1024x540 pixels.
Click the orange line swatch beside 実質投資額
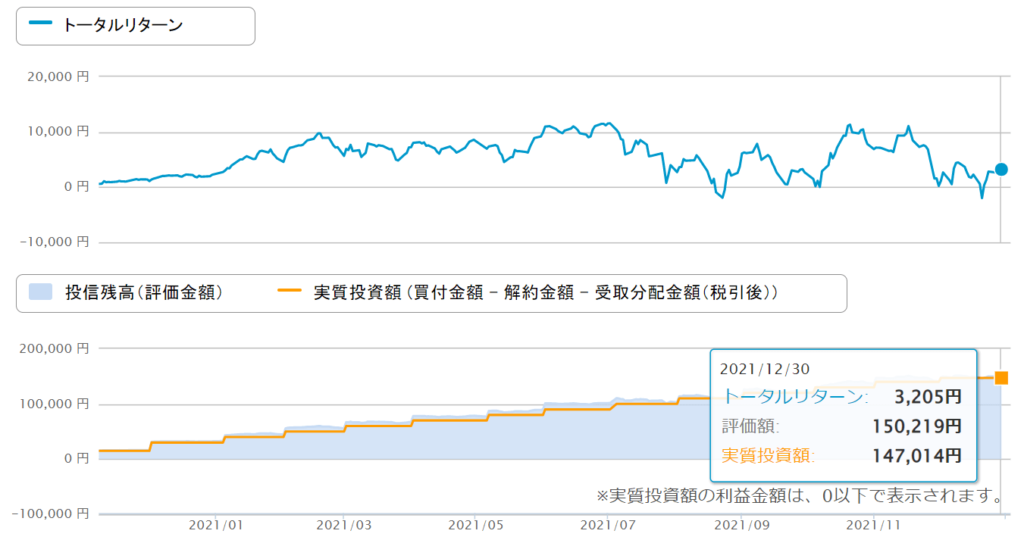coord(289,290)
